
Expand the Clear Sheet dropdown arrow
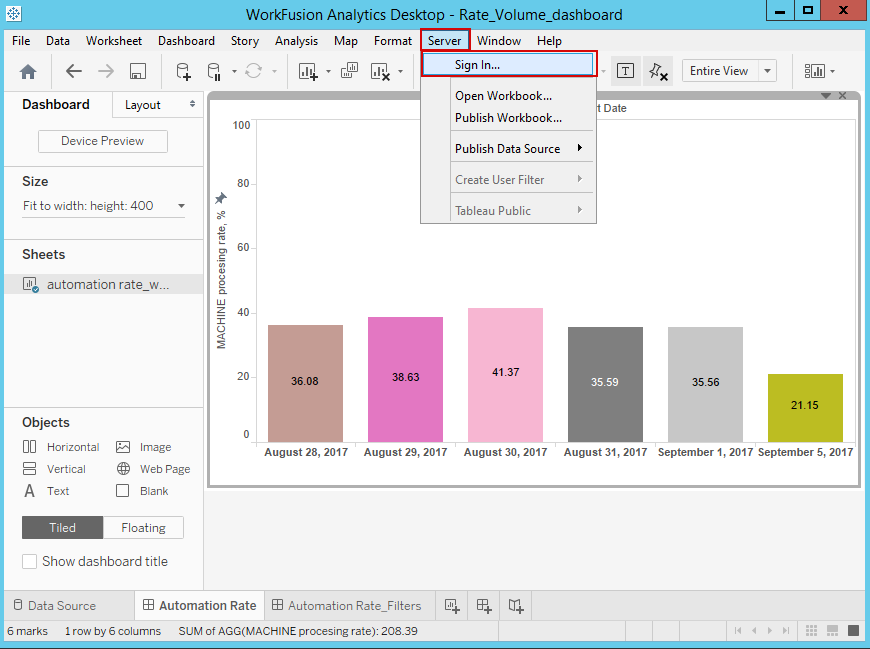coord(400,72)
